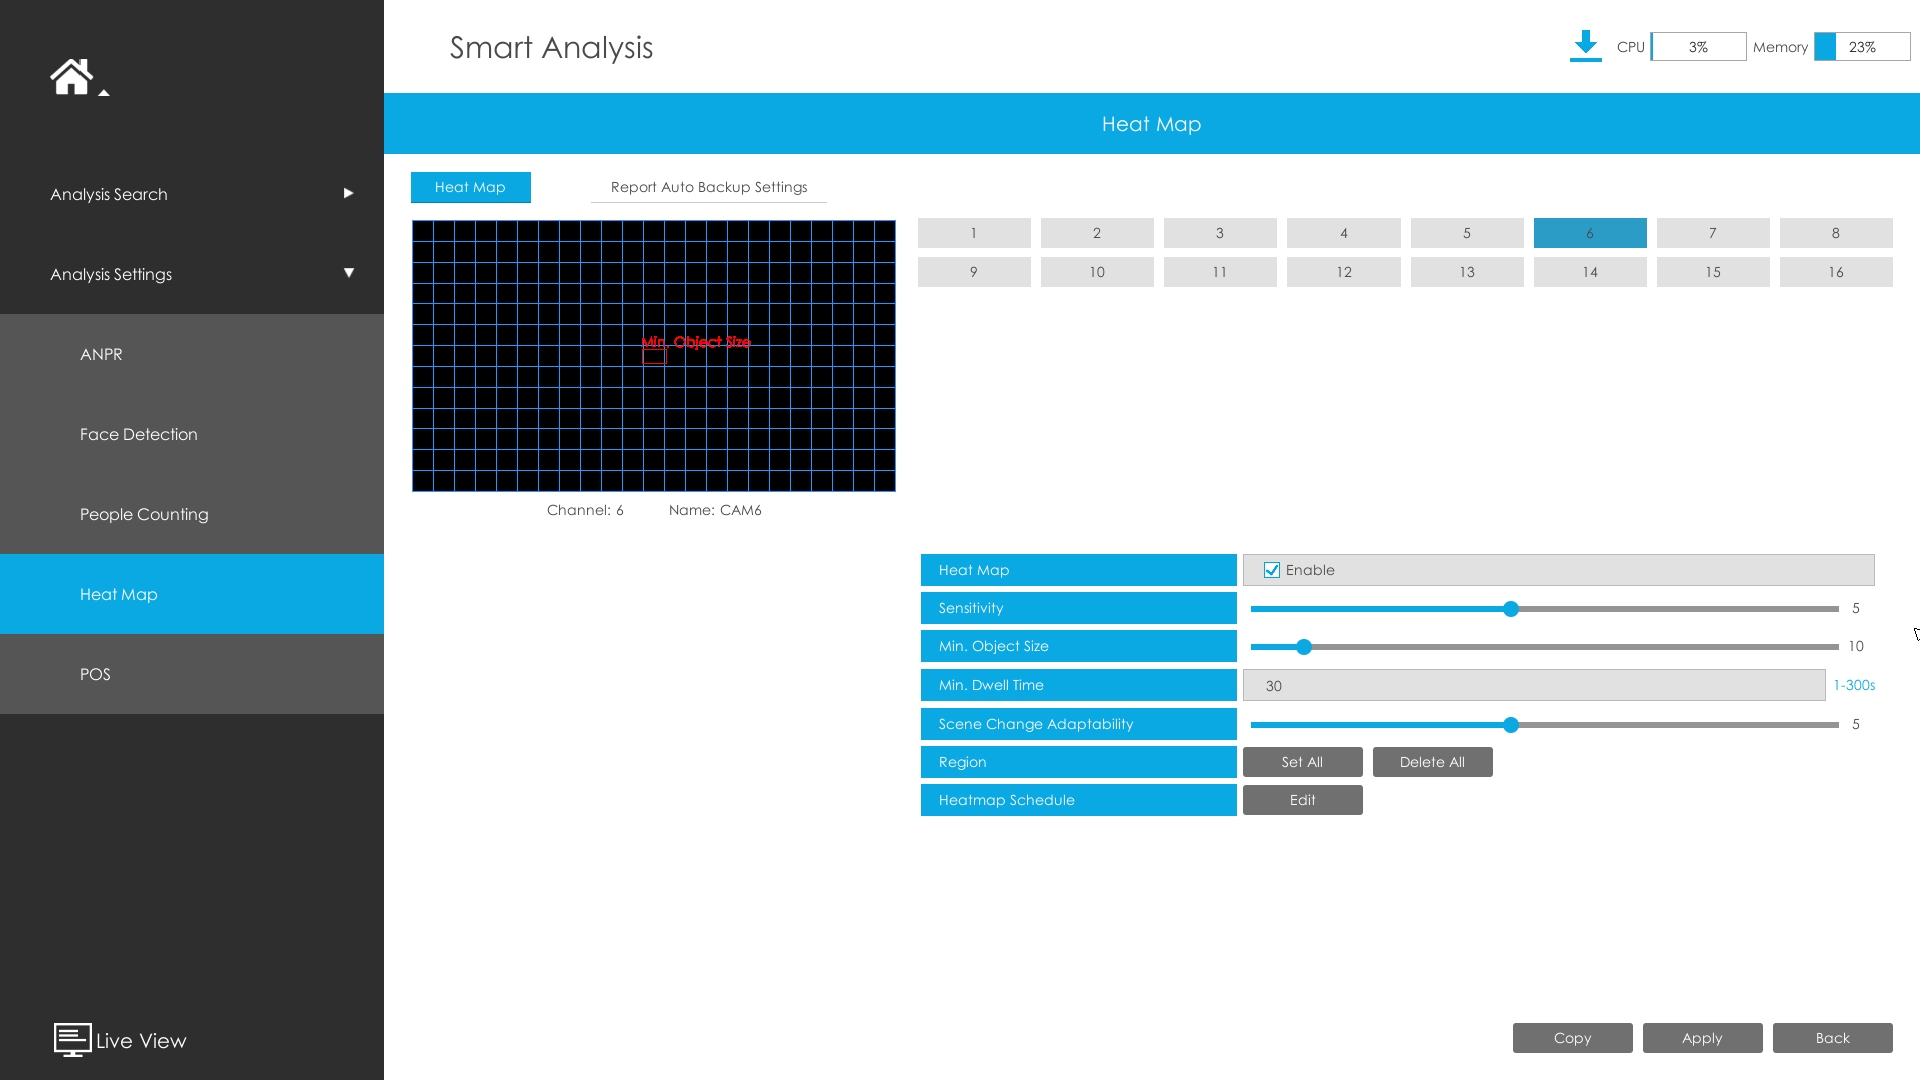Open Live View monitor icon
The width and height of the screenshot is (1920, 1080).
click(73, 1040)
